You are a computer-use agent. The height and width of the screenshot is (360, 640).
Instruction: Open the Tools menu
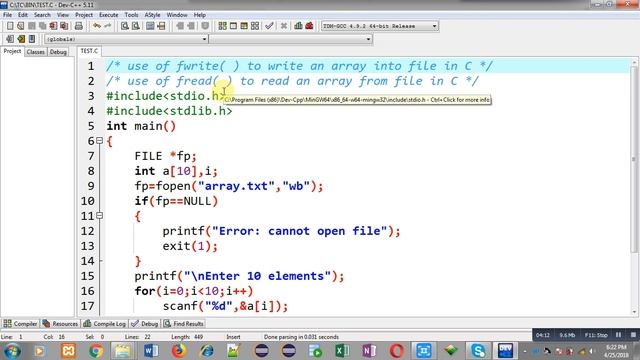[131, 15]
